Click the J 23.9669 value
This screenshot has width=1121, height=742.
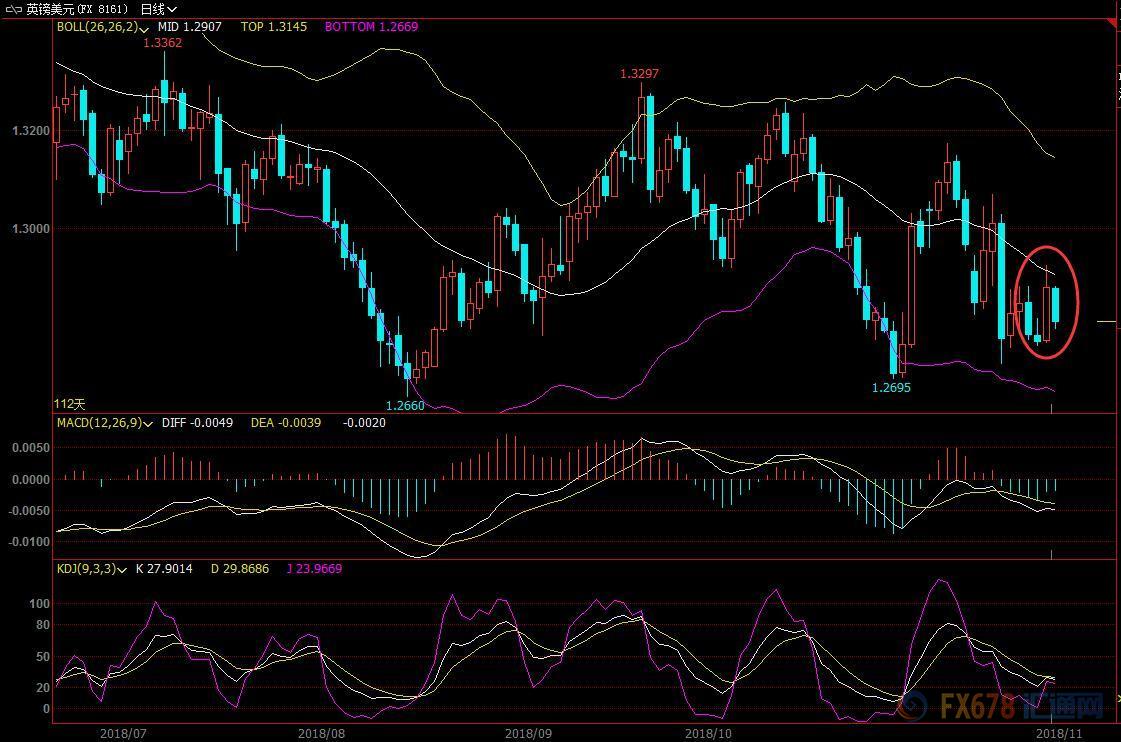click(314, 569)
